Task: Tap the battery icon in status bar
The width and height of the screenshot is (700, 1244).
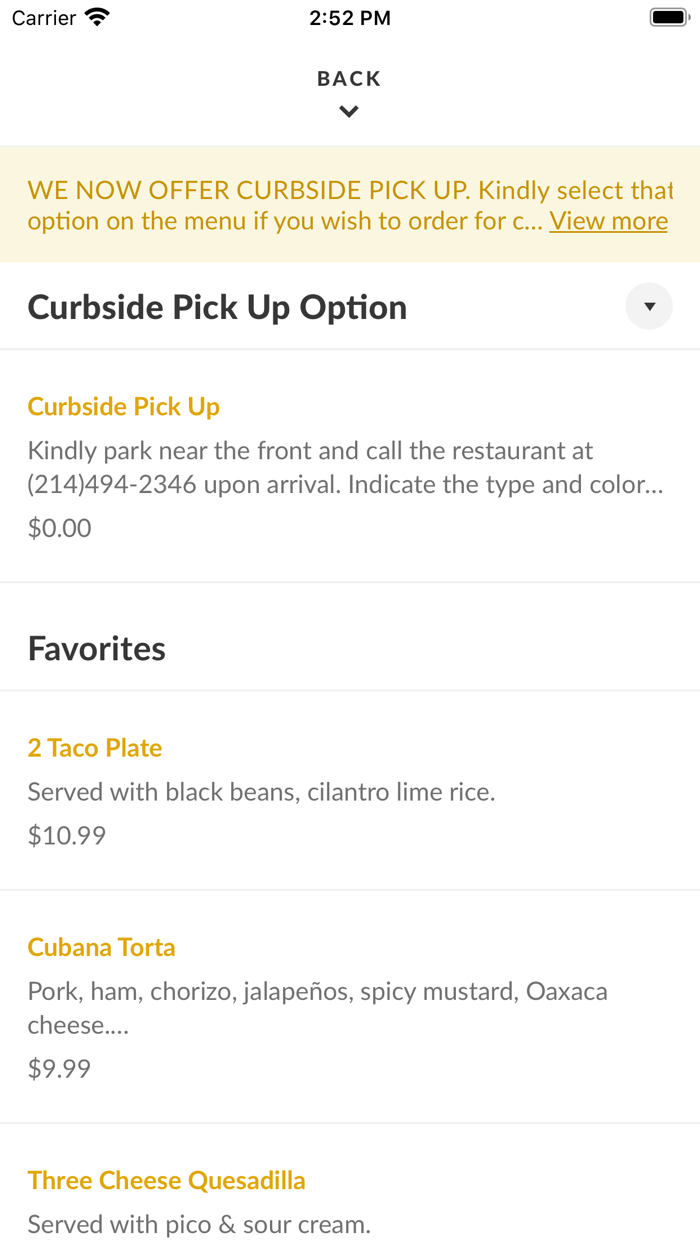Action: tap(667, 18)
